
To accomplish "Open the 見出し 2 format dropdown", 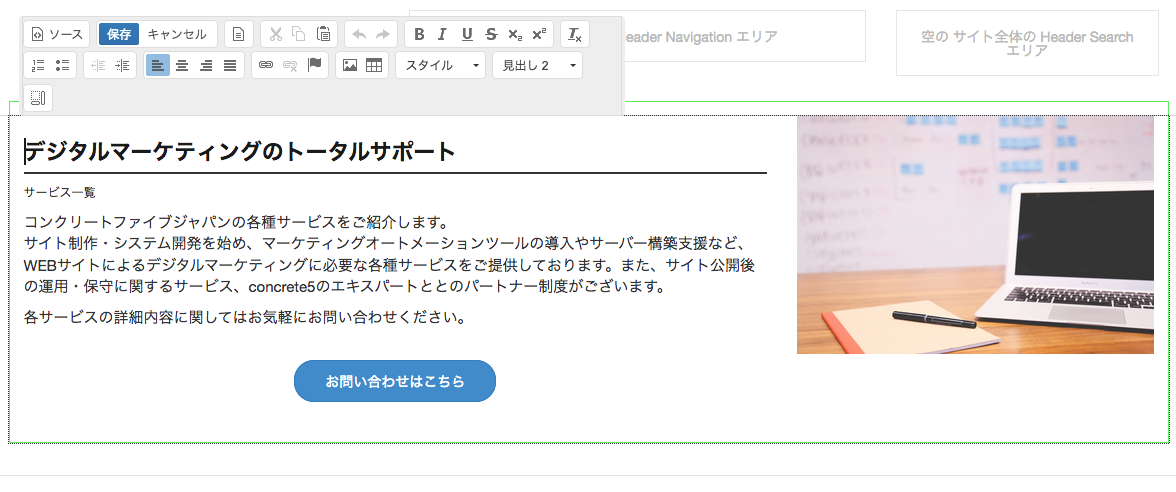I will click(538, 65).
